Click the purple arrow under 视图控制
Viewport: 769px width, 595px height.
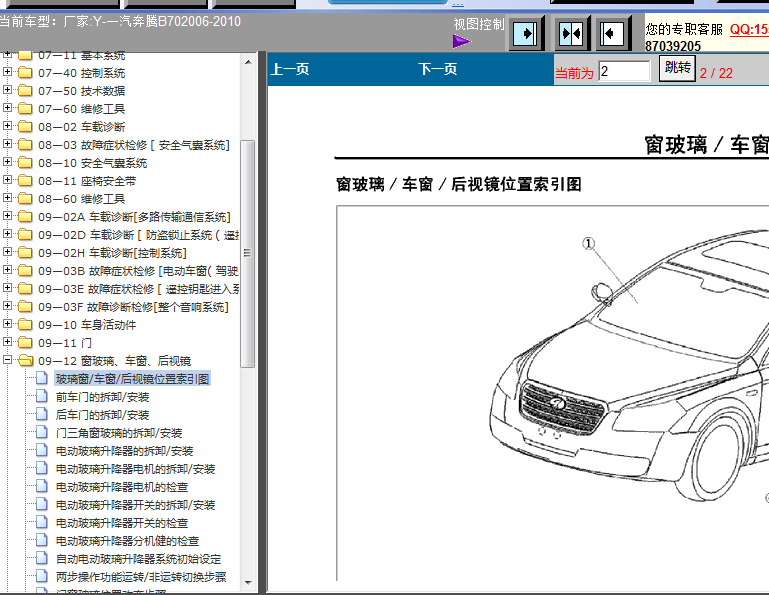point(461,41)
